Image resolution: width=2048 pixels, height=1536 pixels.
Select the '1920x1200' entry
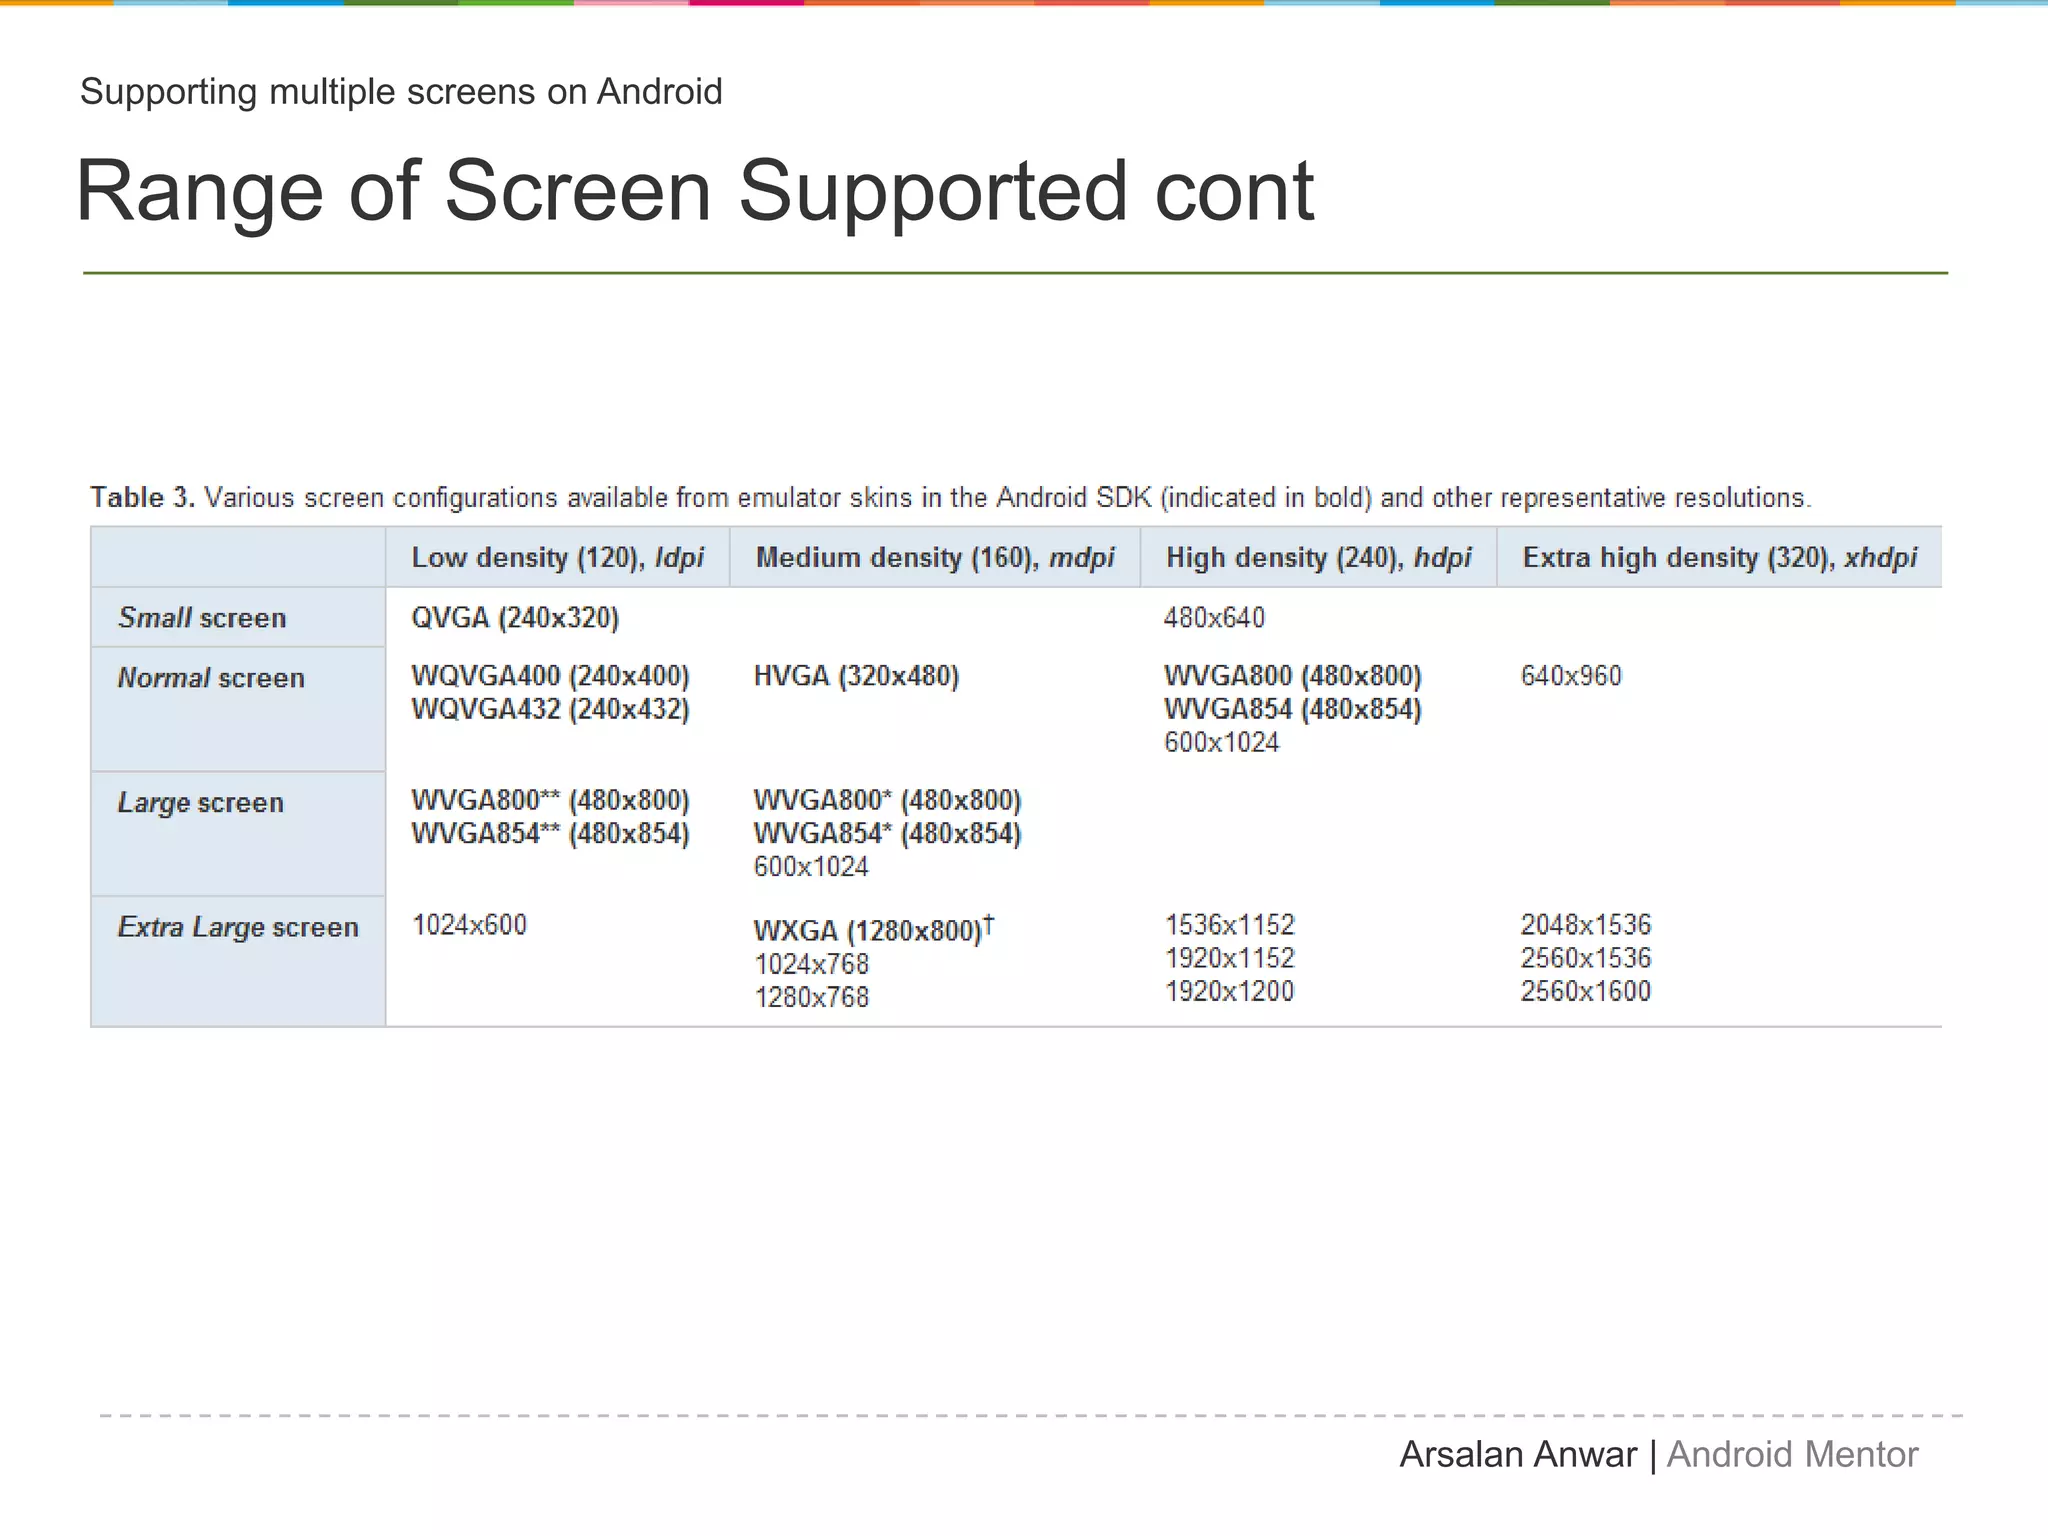point(1229,991)
